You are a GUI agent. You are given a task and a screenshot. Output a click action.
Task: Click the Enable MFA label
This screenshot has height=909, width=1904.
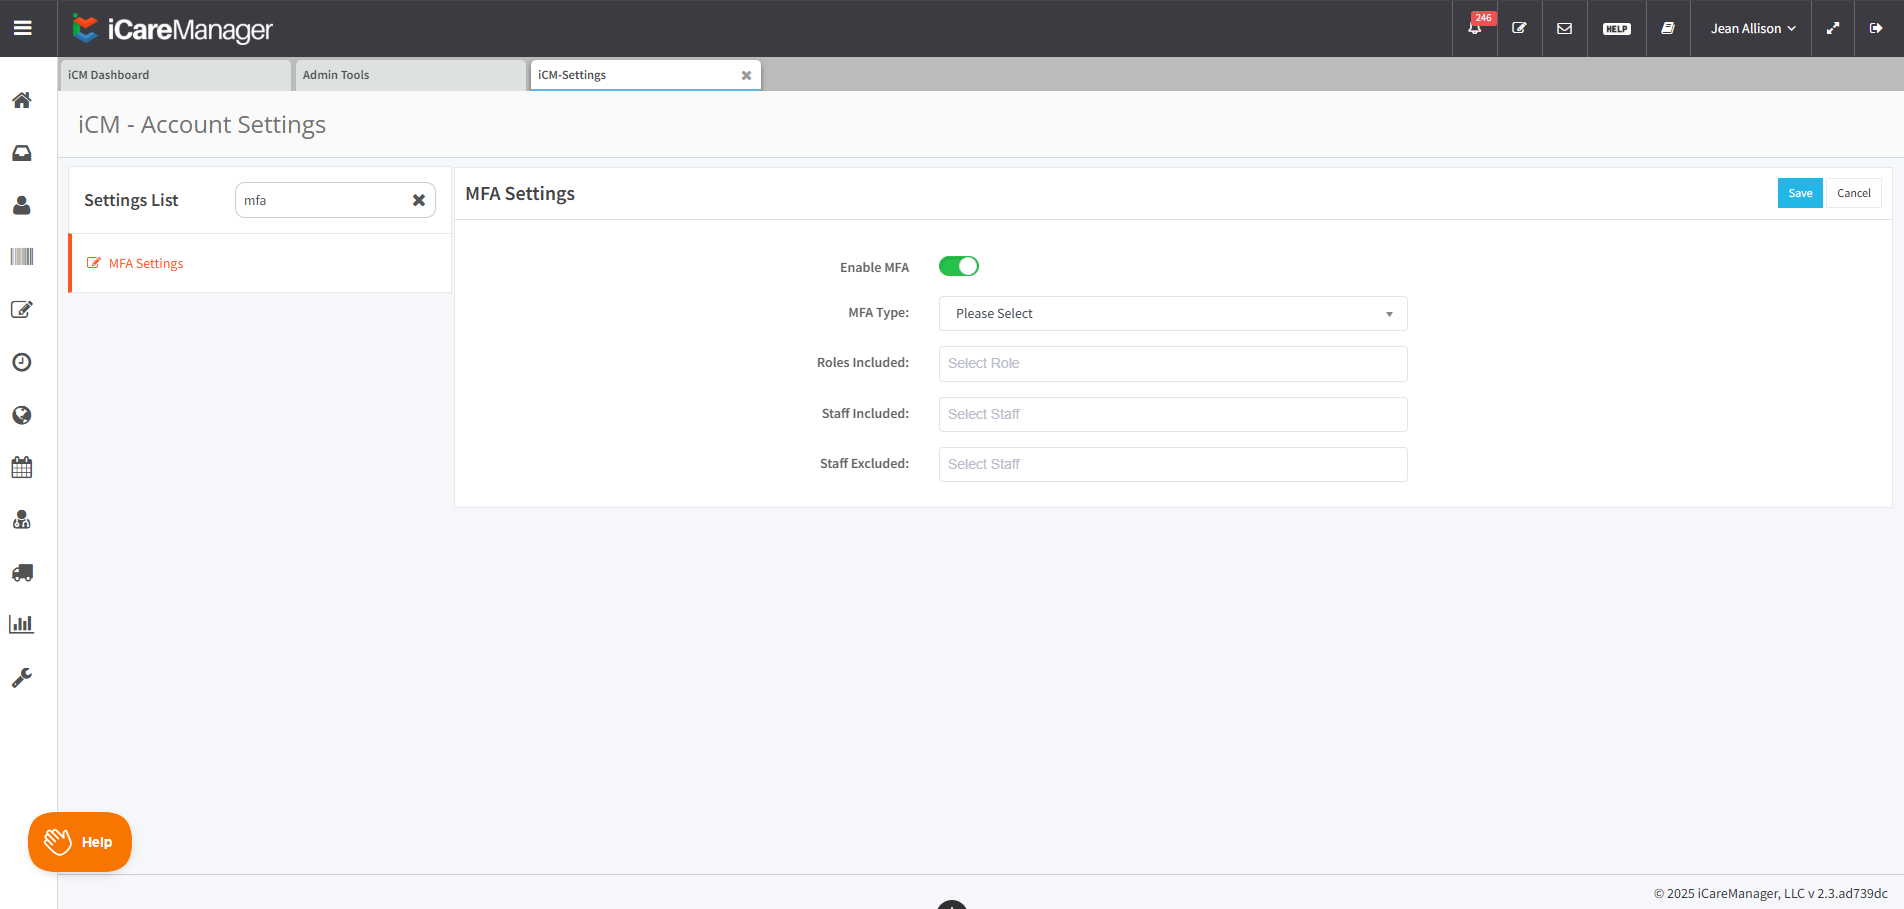tap(874, 267)
